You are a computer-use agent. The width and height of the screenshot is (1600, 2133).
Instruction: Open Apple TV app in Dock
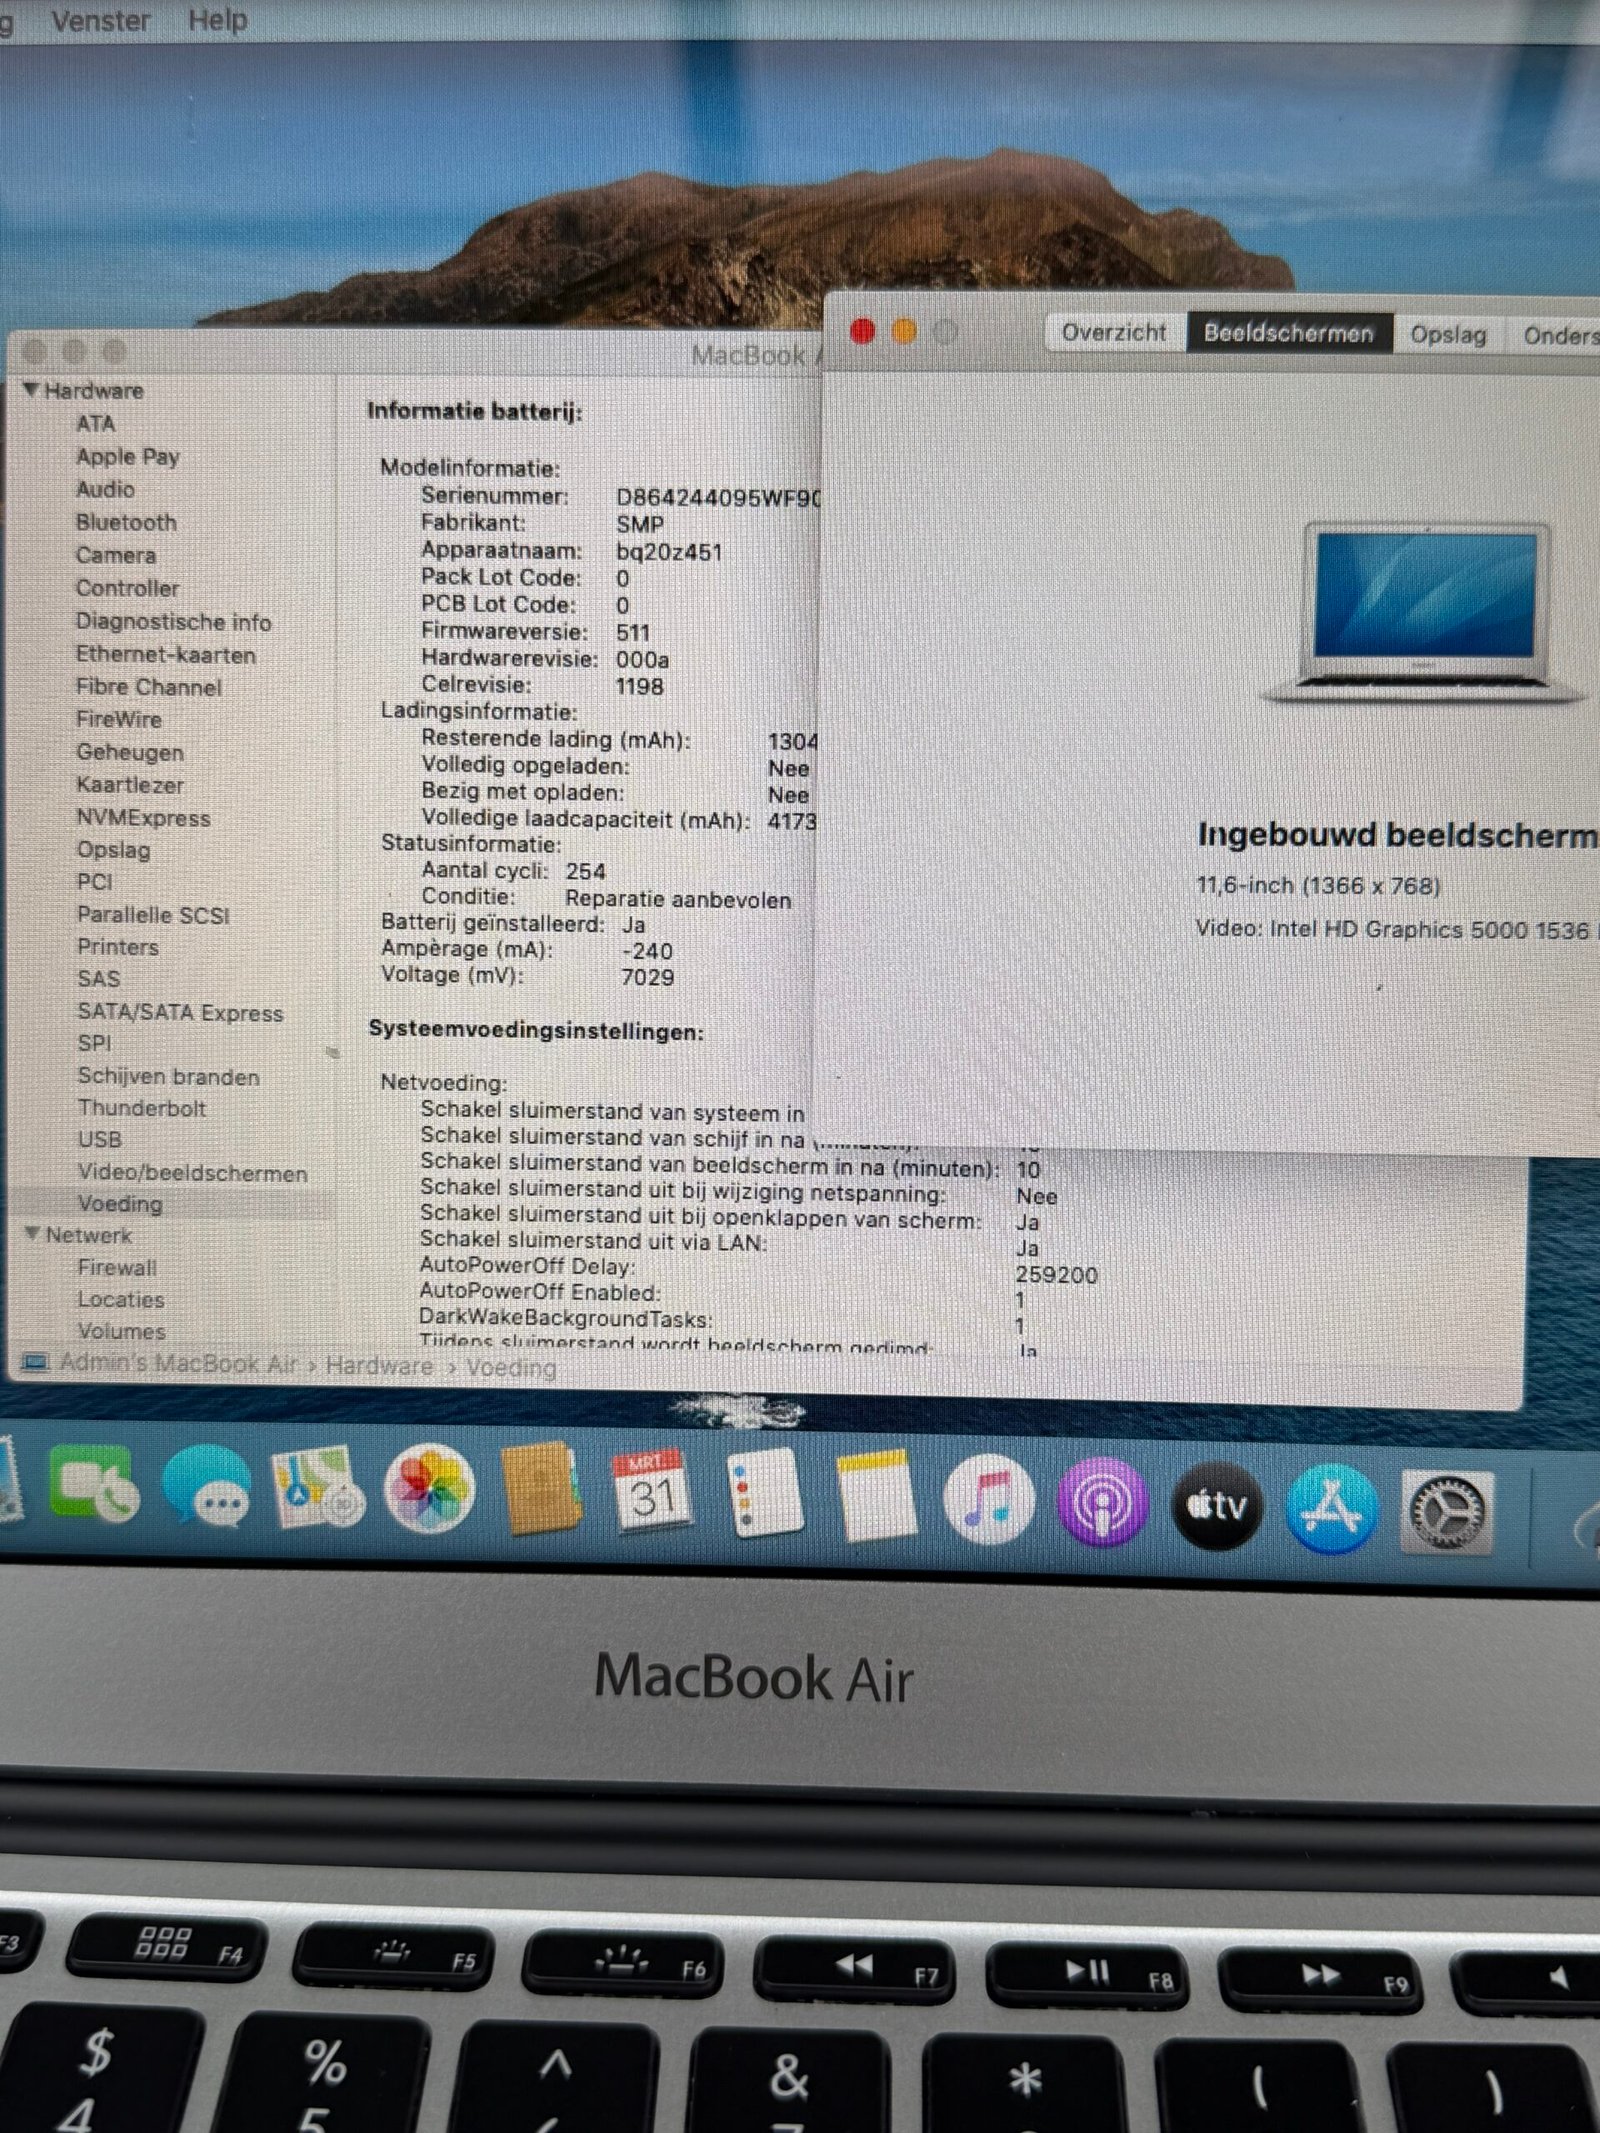point(1217,1505)
